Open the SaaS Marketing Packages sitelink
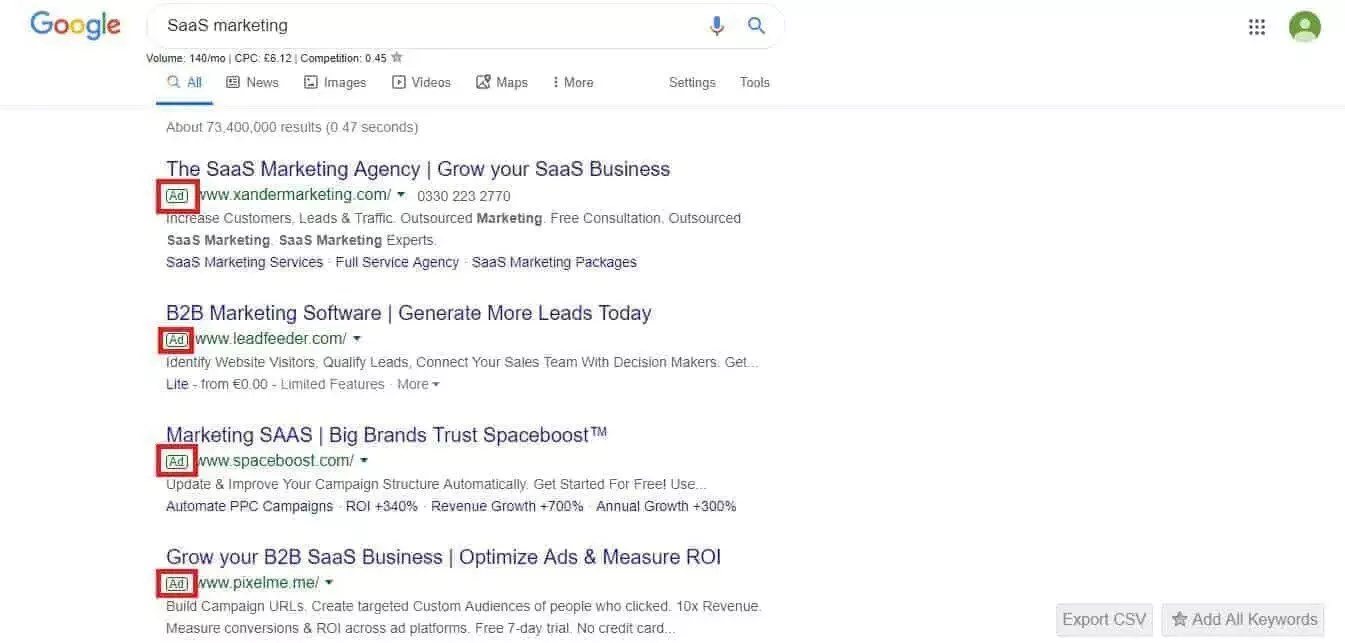The image size is (1345, 643). (554, 262)
